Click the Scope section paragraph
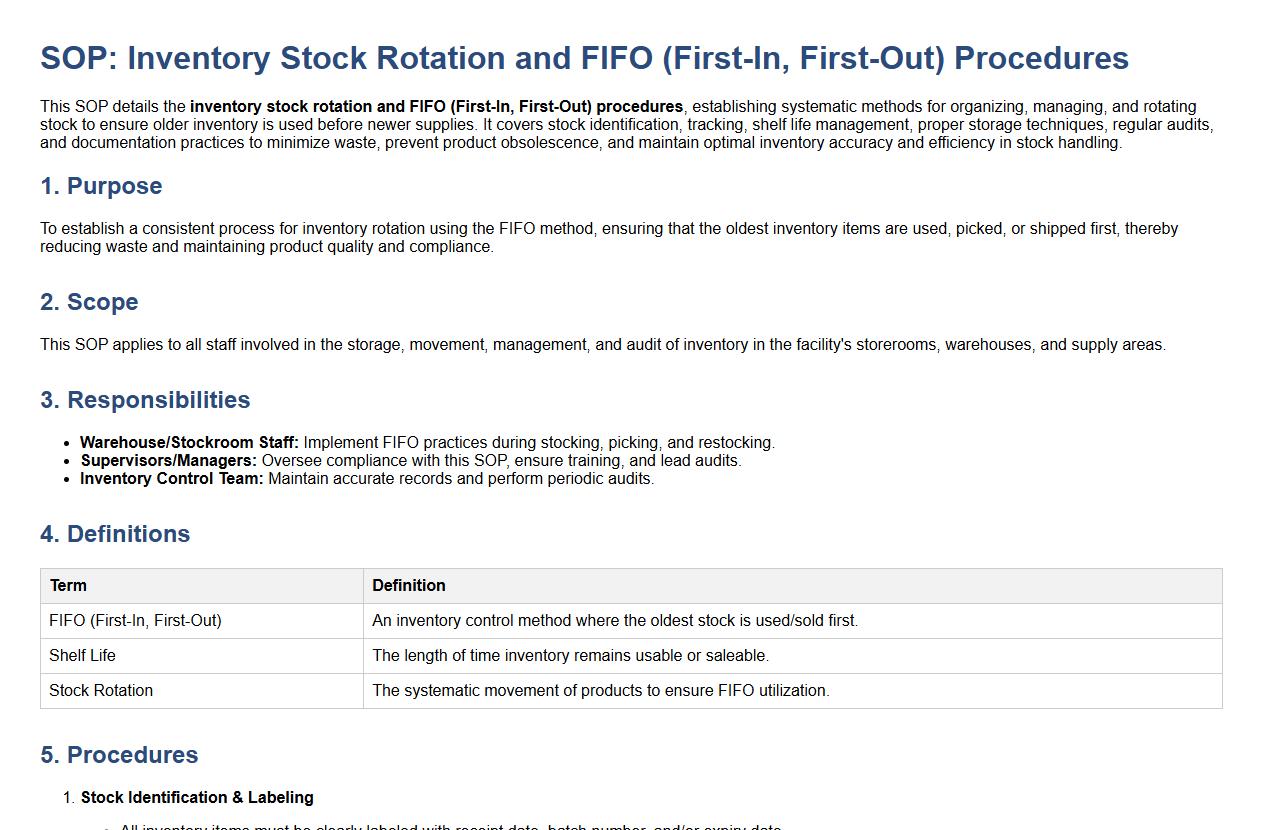 [x=602, y=345]
